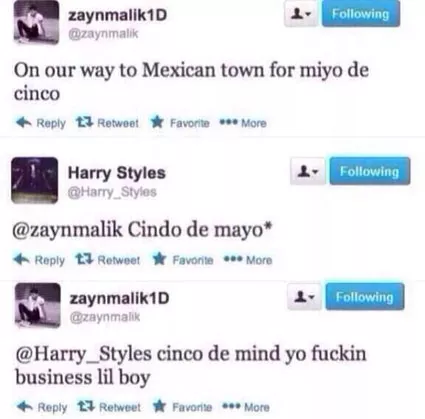
Task: Retweet the 'miyo de cinco' tweet
Action: pyautogui.click(x=107, y=123)
